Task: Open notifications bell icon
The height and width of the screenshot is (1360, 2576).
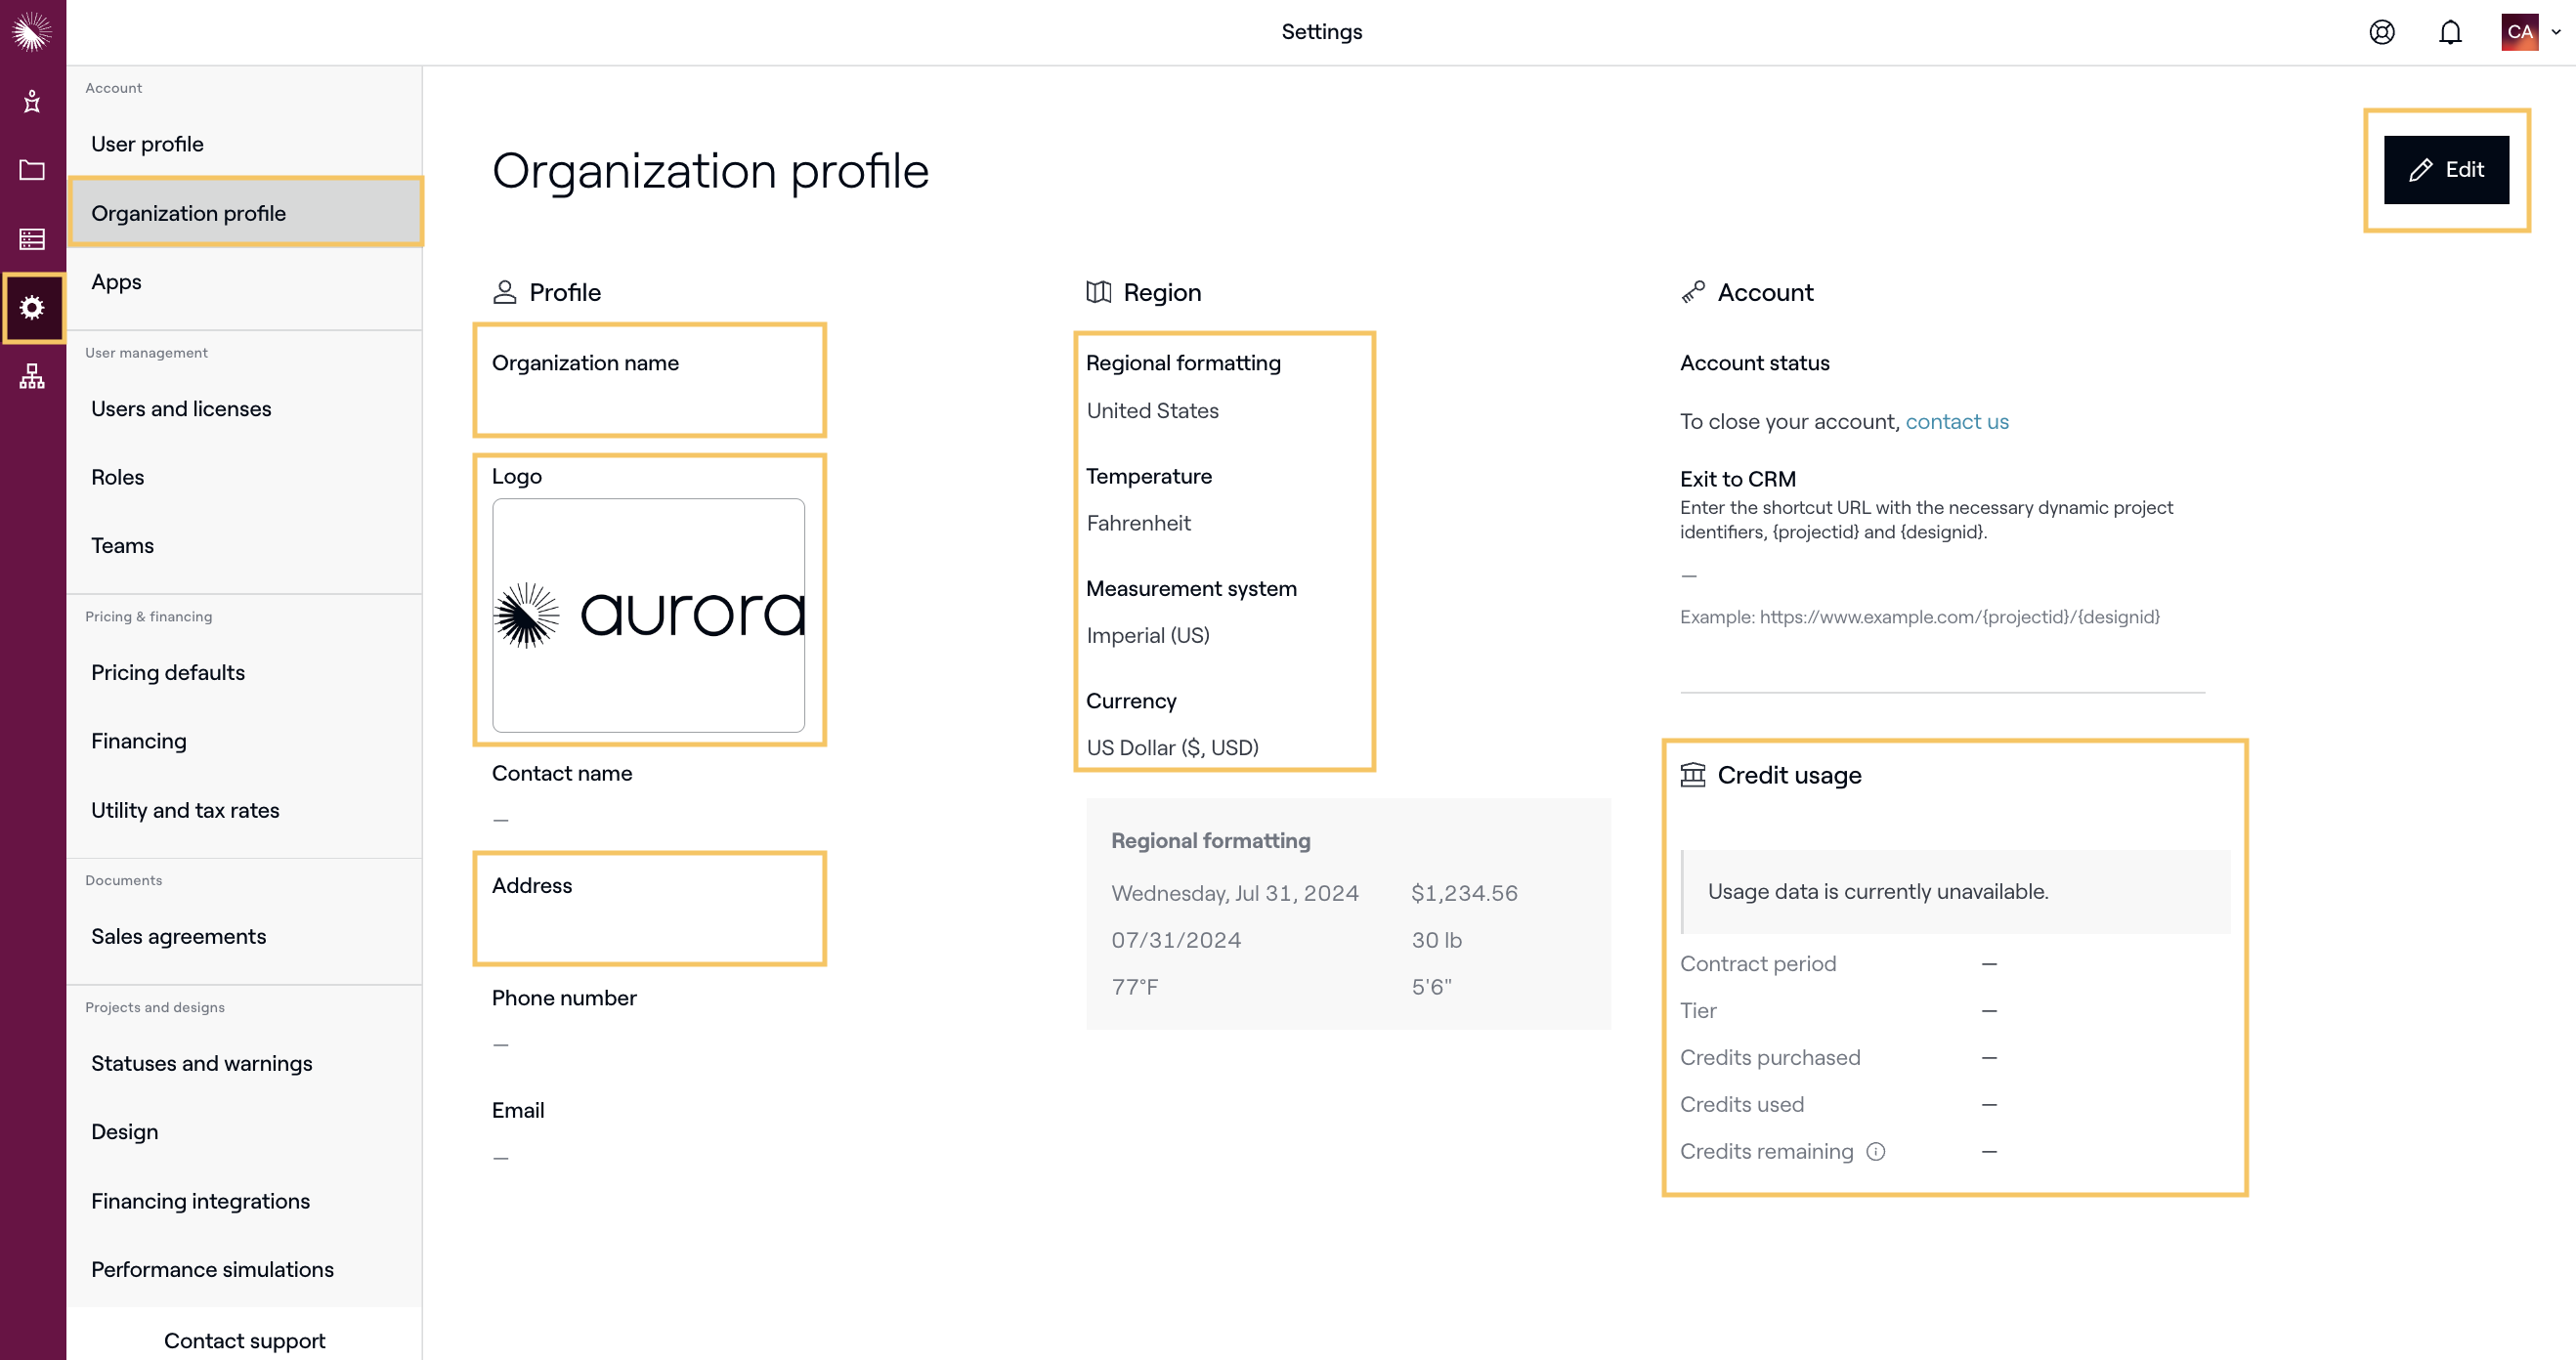Action: pyautogui.click(x=2450, y=32)
